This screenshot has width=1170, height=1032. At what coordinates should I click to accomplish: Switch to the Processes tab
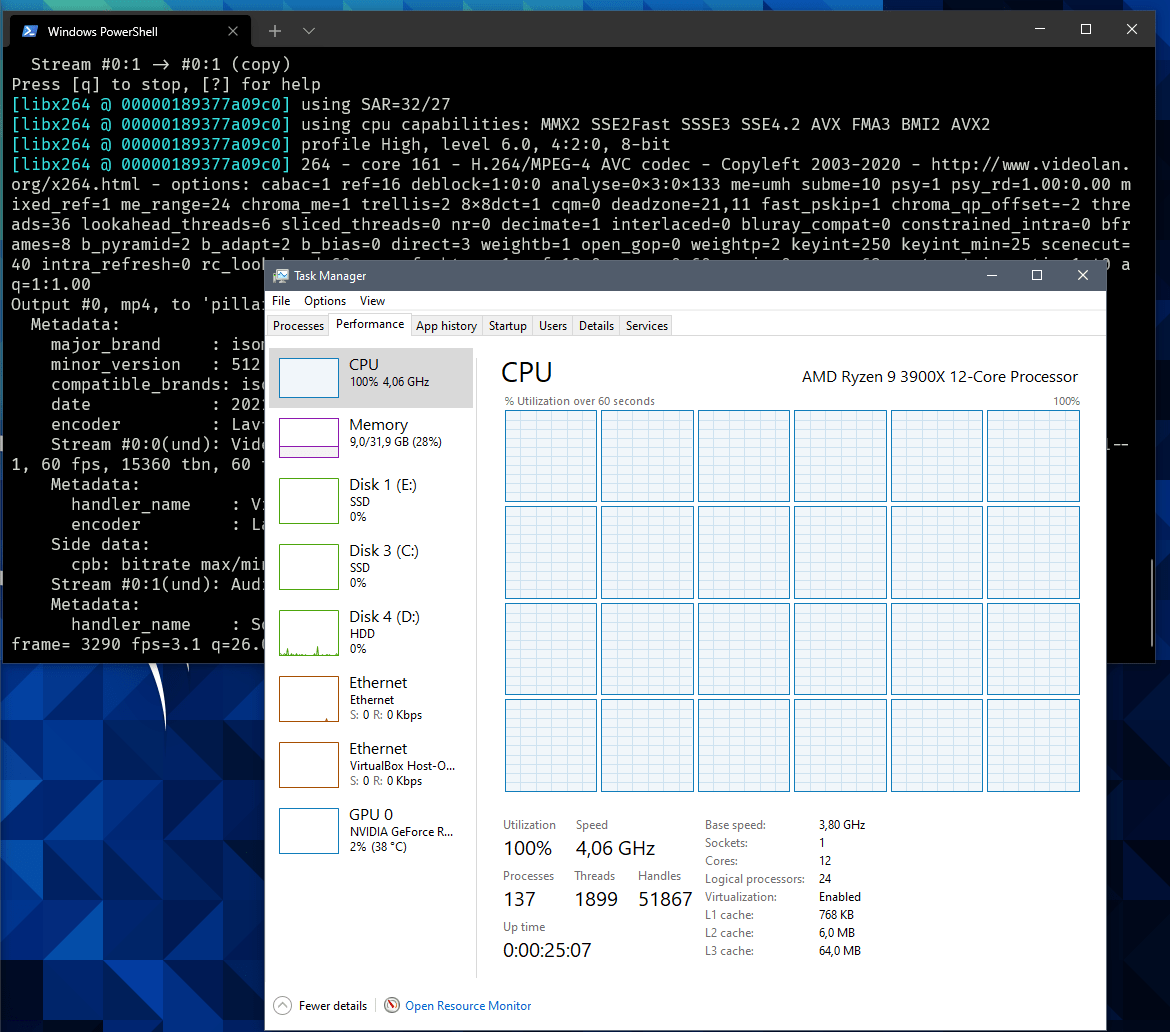tap(298, 326)
